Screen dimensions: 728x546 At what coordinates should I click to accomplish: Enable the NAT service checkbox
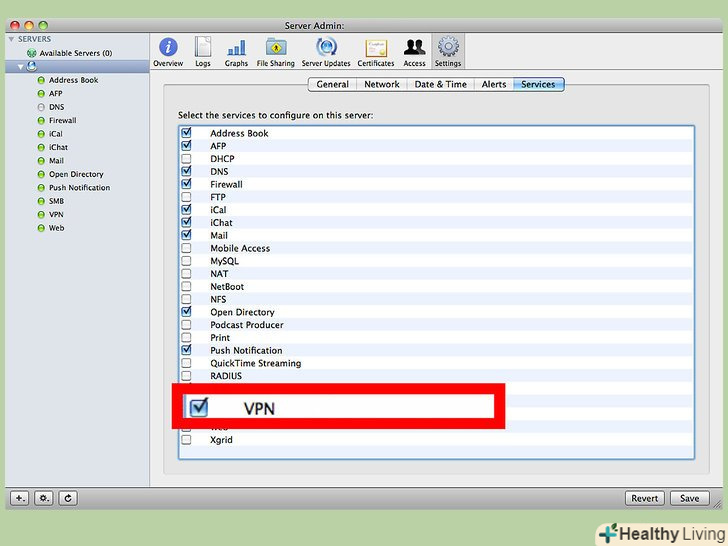[x=186, y=273]
